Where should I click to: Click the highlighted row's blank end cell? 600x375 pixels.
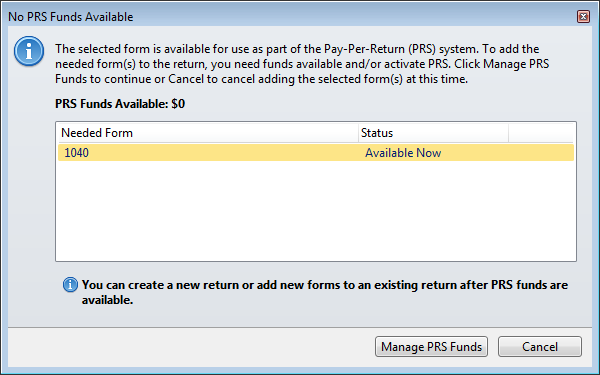[541, 153]
